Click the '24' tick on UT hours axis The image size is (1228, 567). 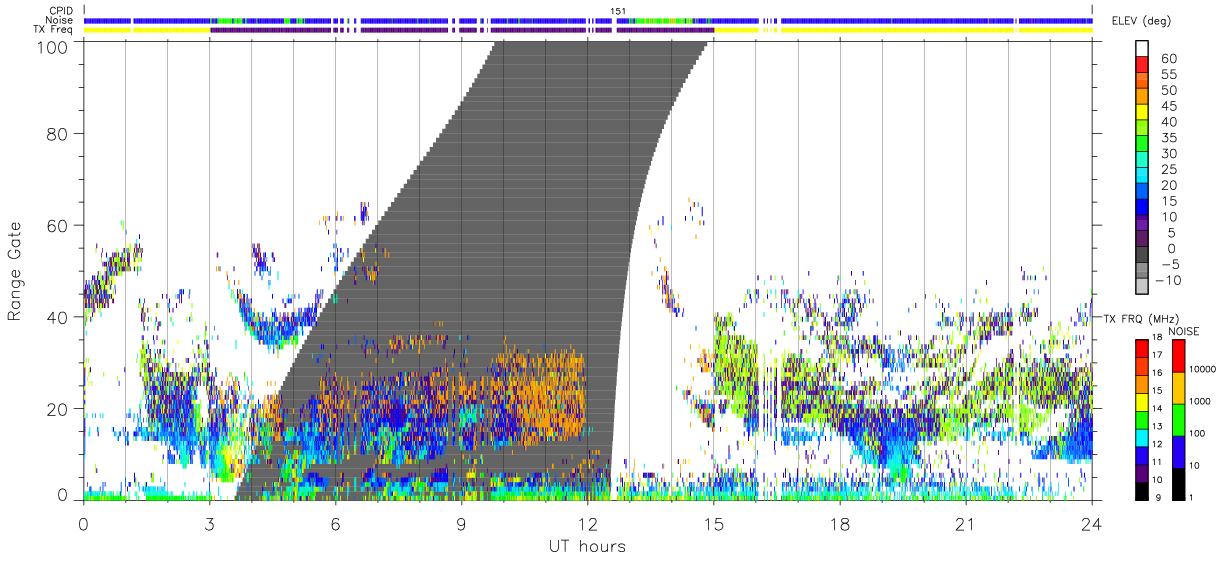(1091, 524)
